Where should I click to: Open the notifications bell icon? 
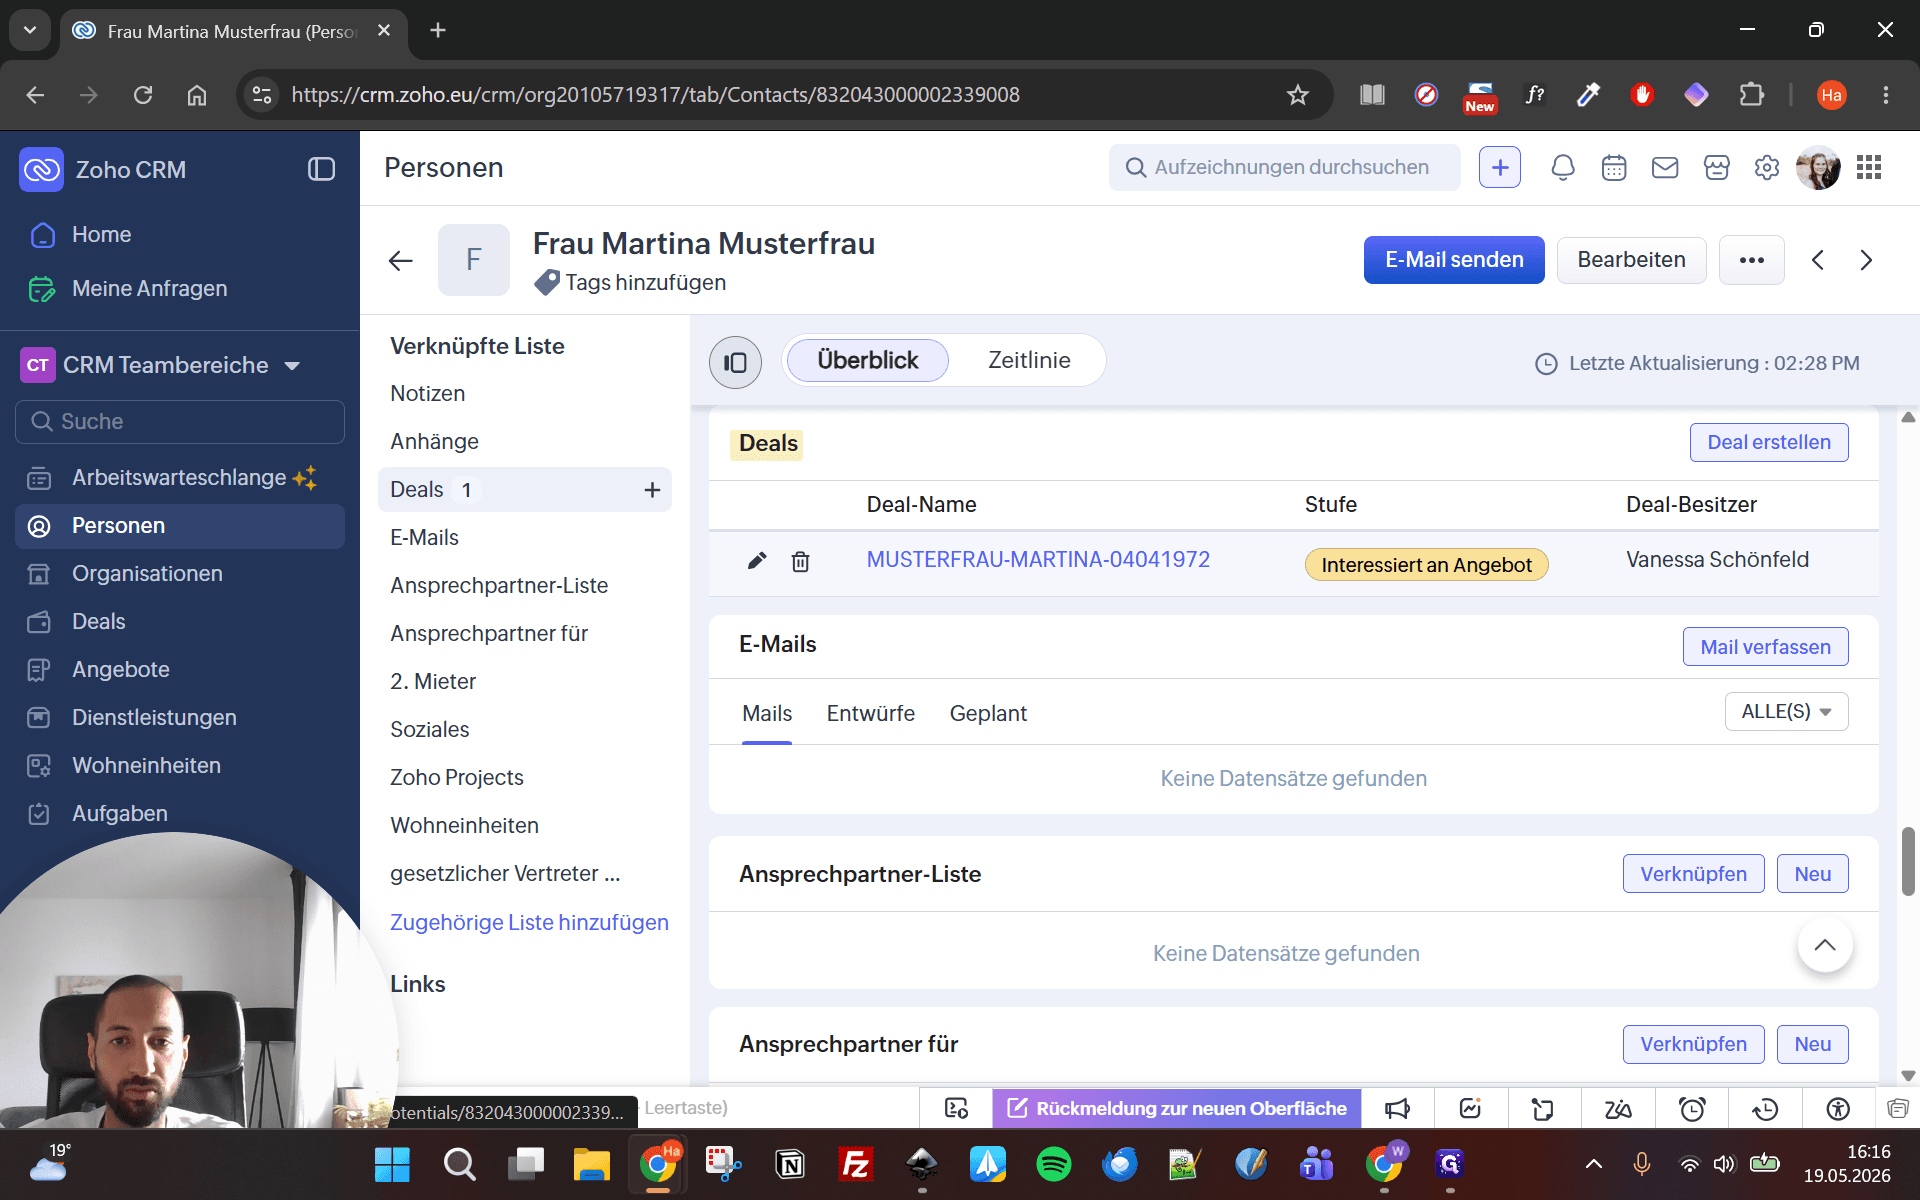coord(1563,168)
